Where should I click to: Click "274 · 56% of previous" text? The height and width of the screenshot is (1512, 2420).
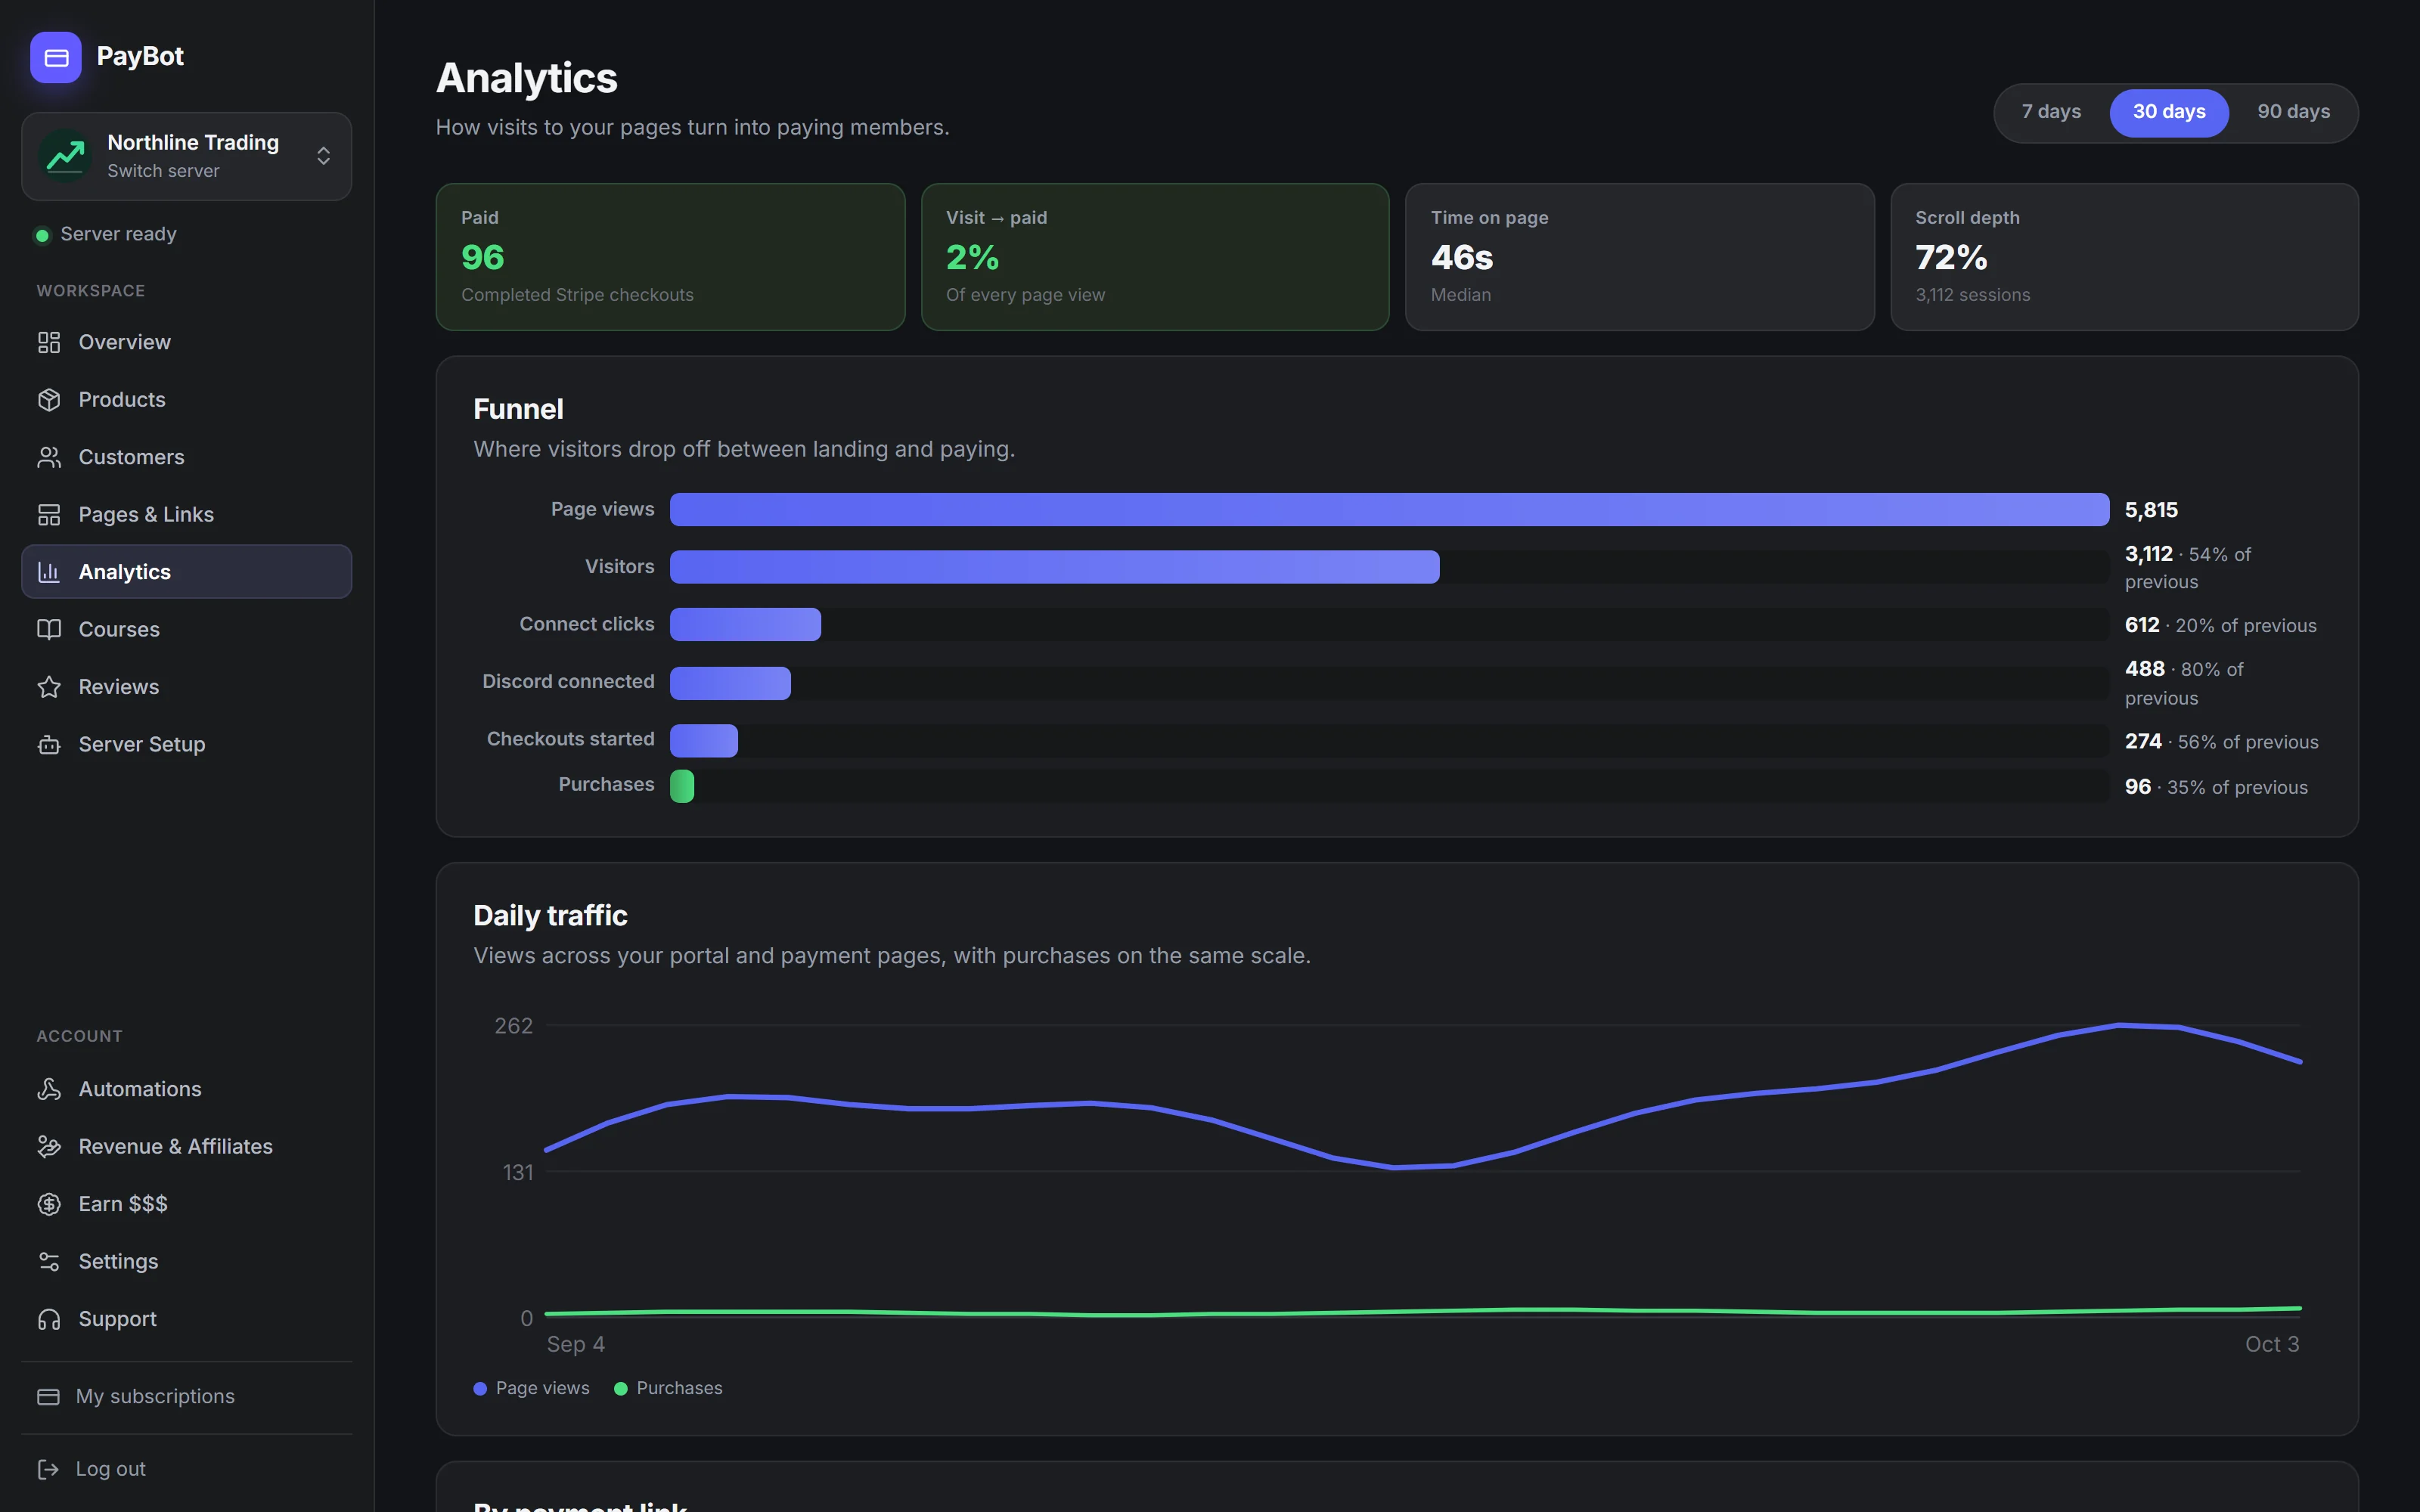click(x=2221, y=742)
